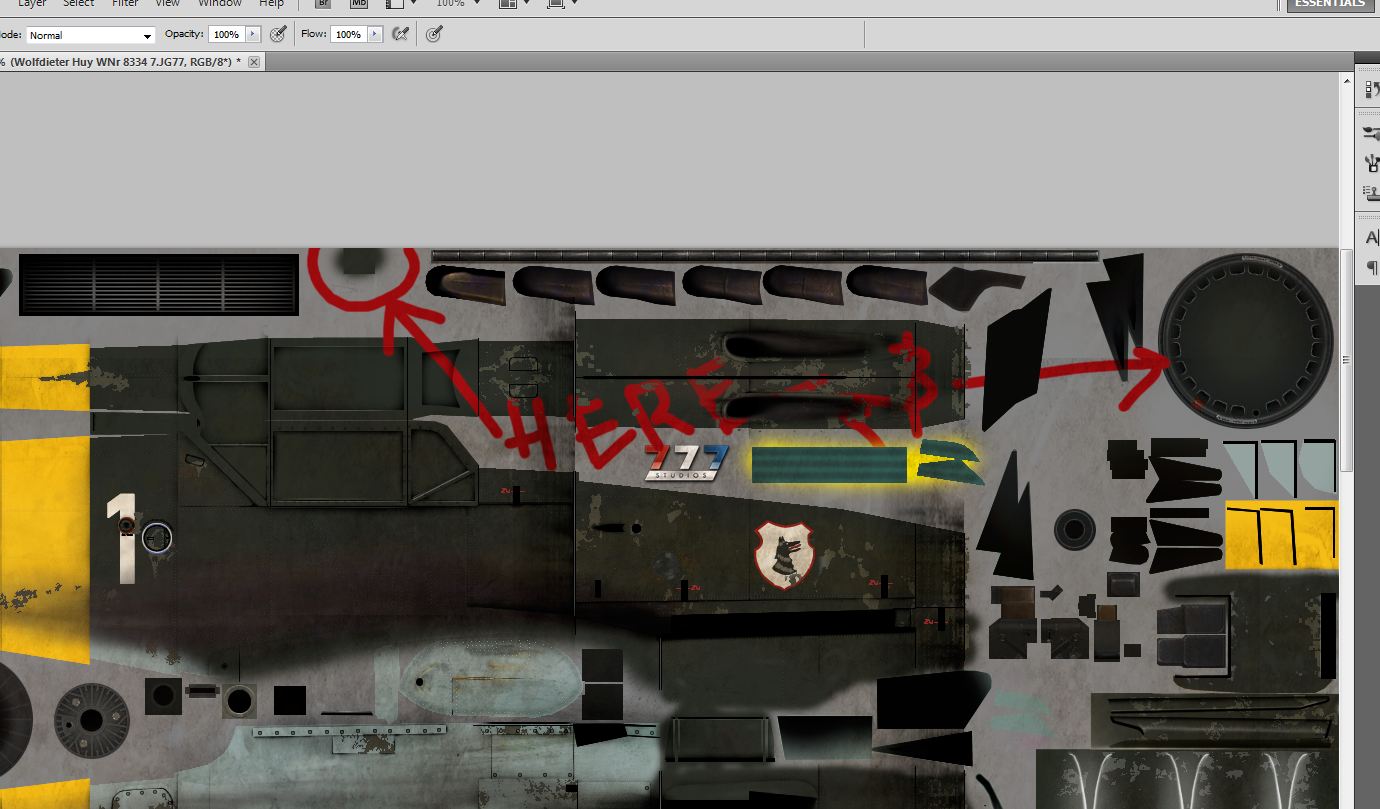Click the Opacity 100% value field

(226, 34)
